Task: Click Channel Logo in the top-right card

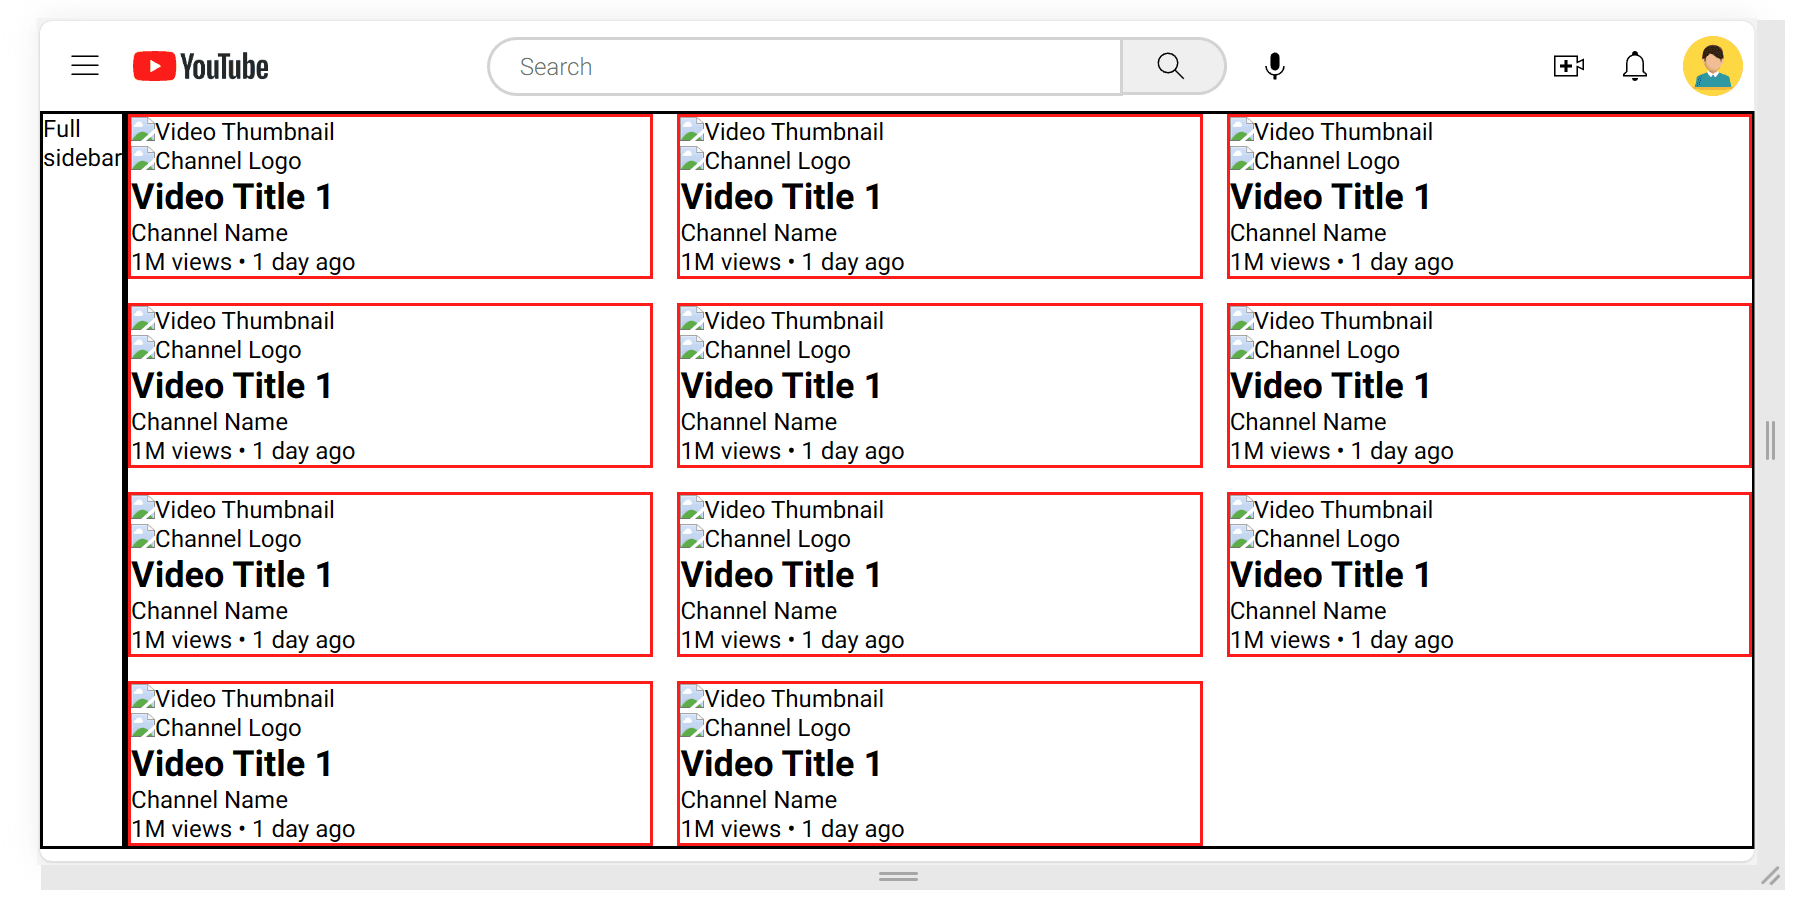Action: click(1314, 161)
